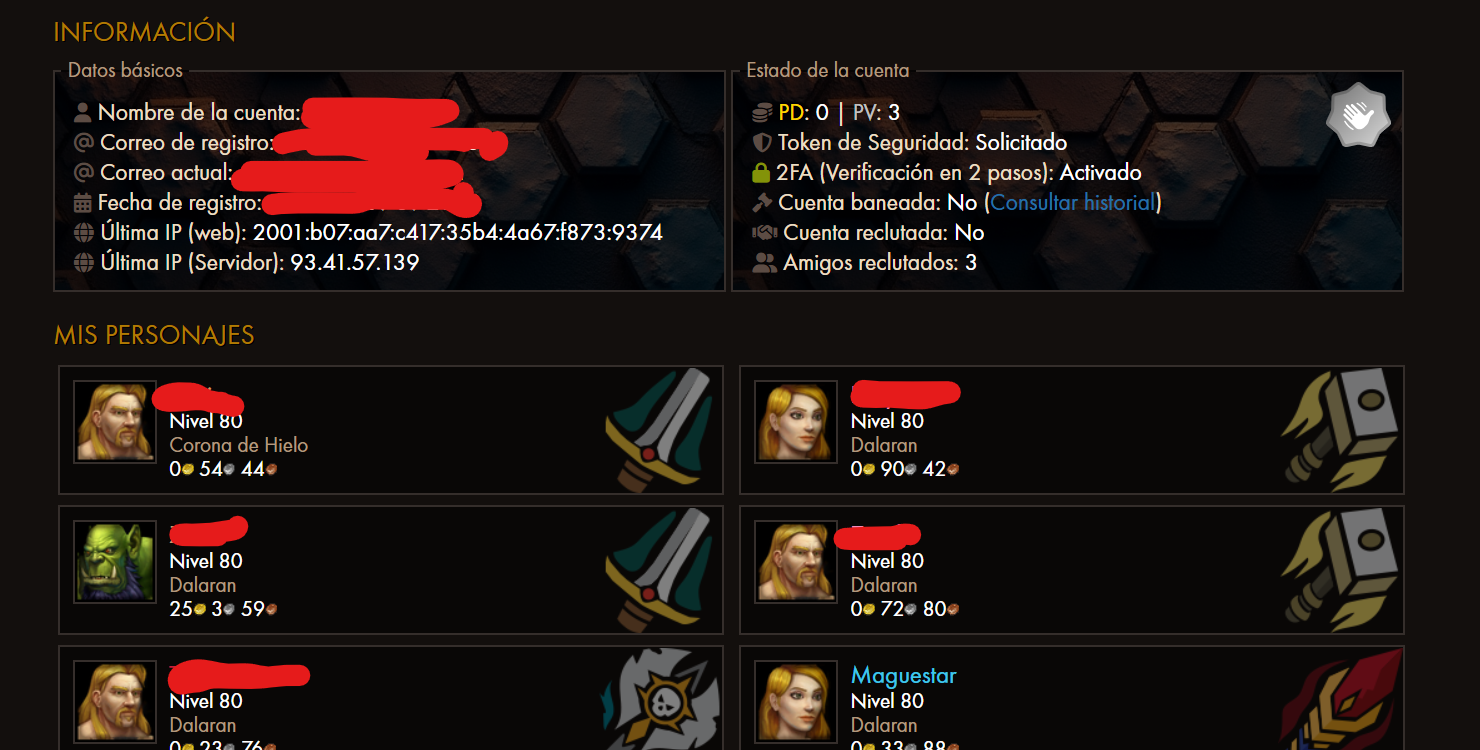
Task: Click the orc character portrait
Action: (115, 562)
